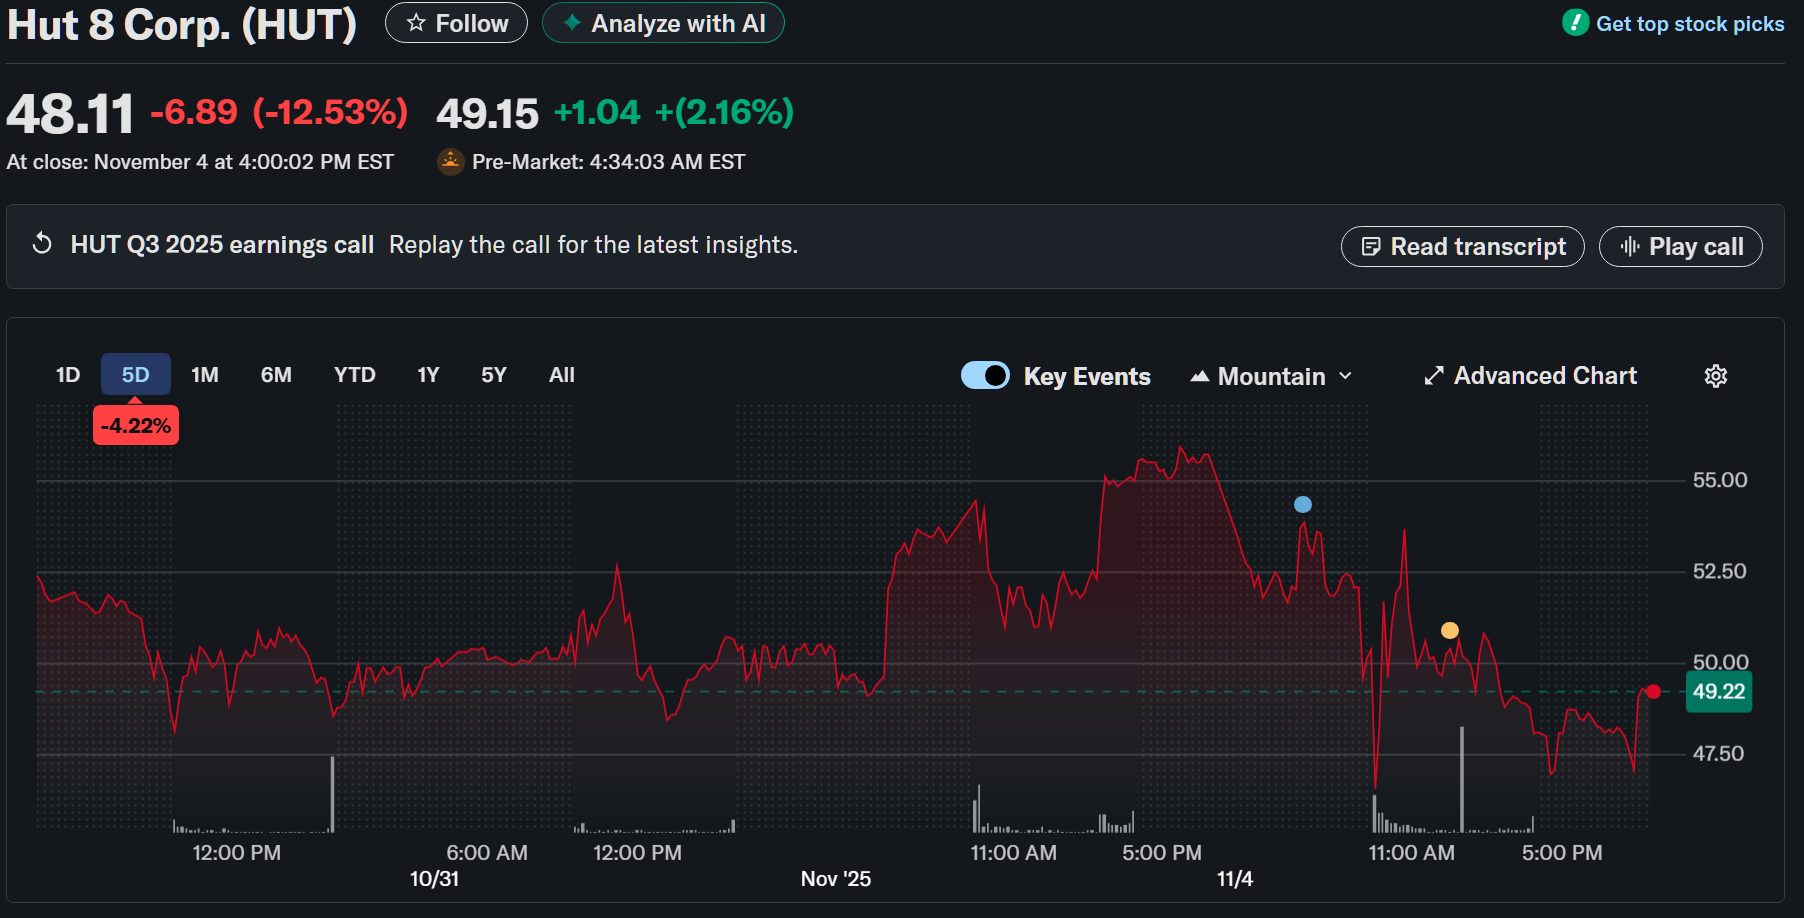This screenshot has width=1804, height=918.
Task: Open Read transcript for earnings call
Action: point(1462,247)
